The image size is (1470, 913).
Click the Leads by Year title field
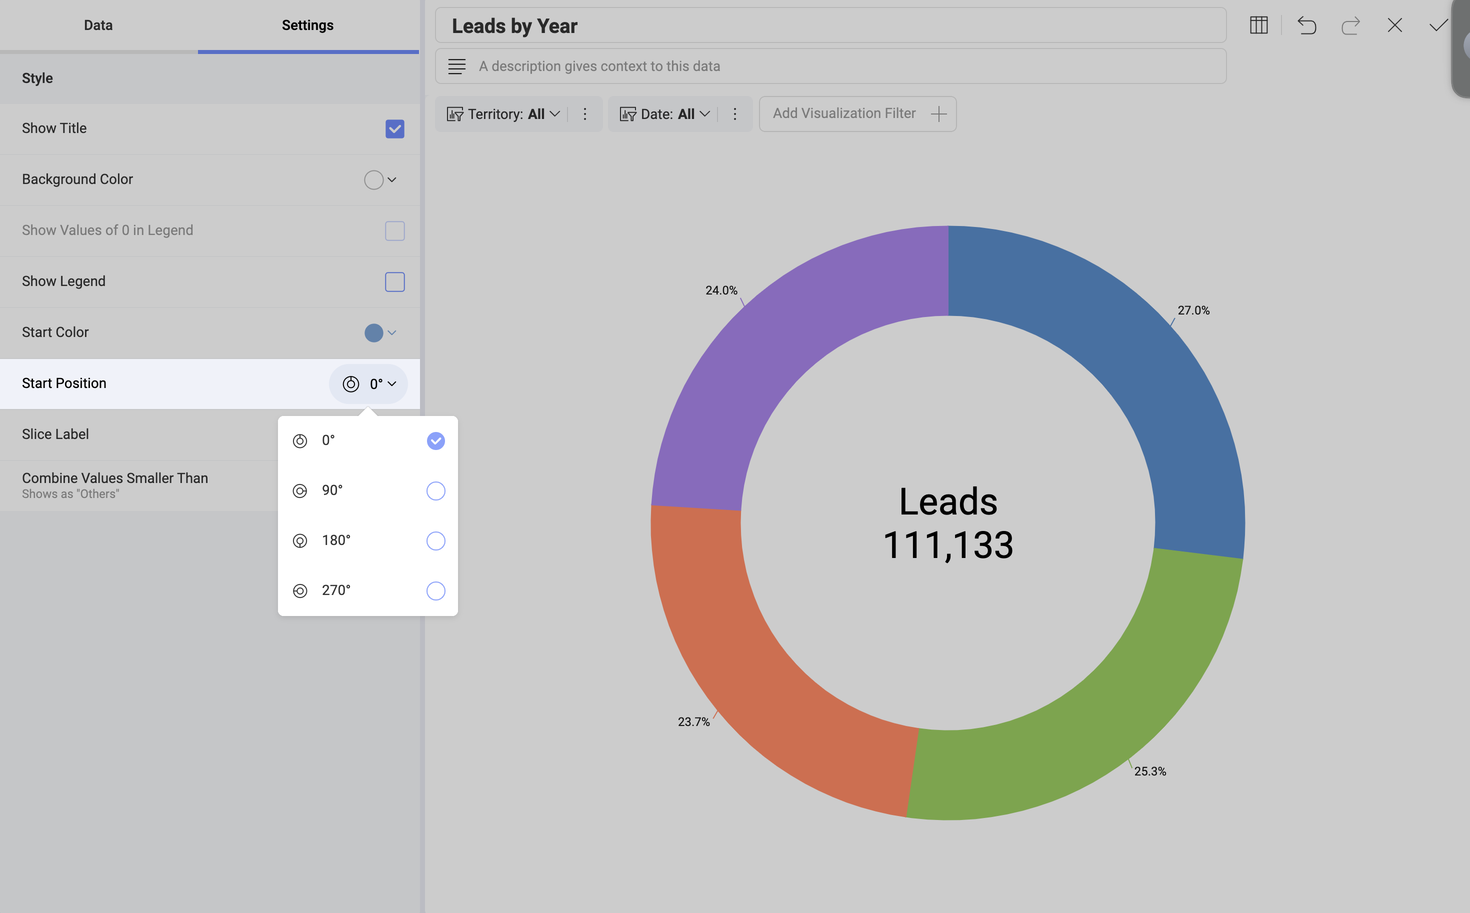coord(830,26)
